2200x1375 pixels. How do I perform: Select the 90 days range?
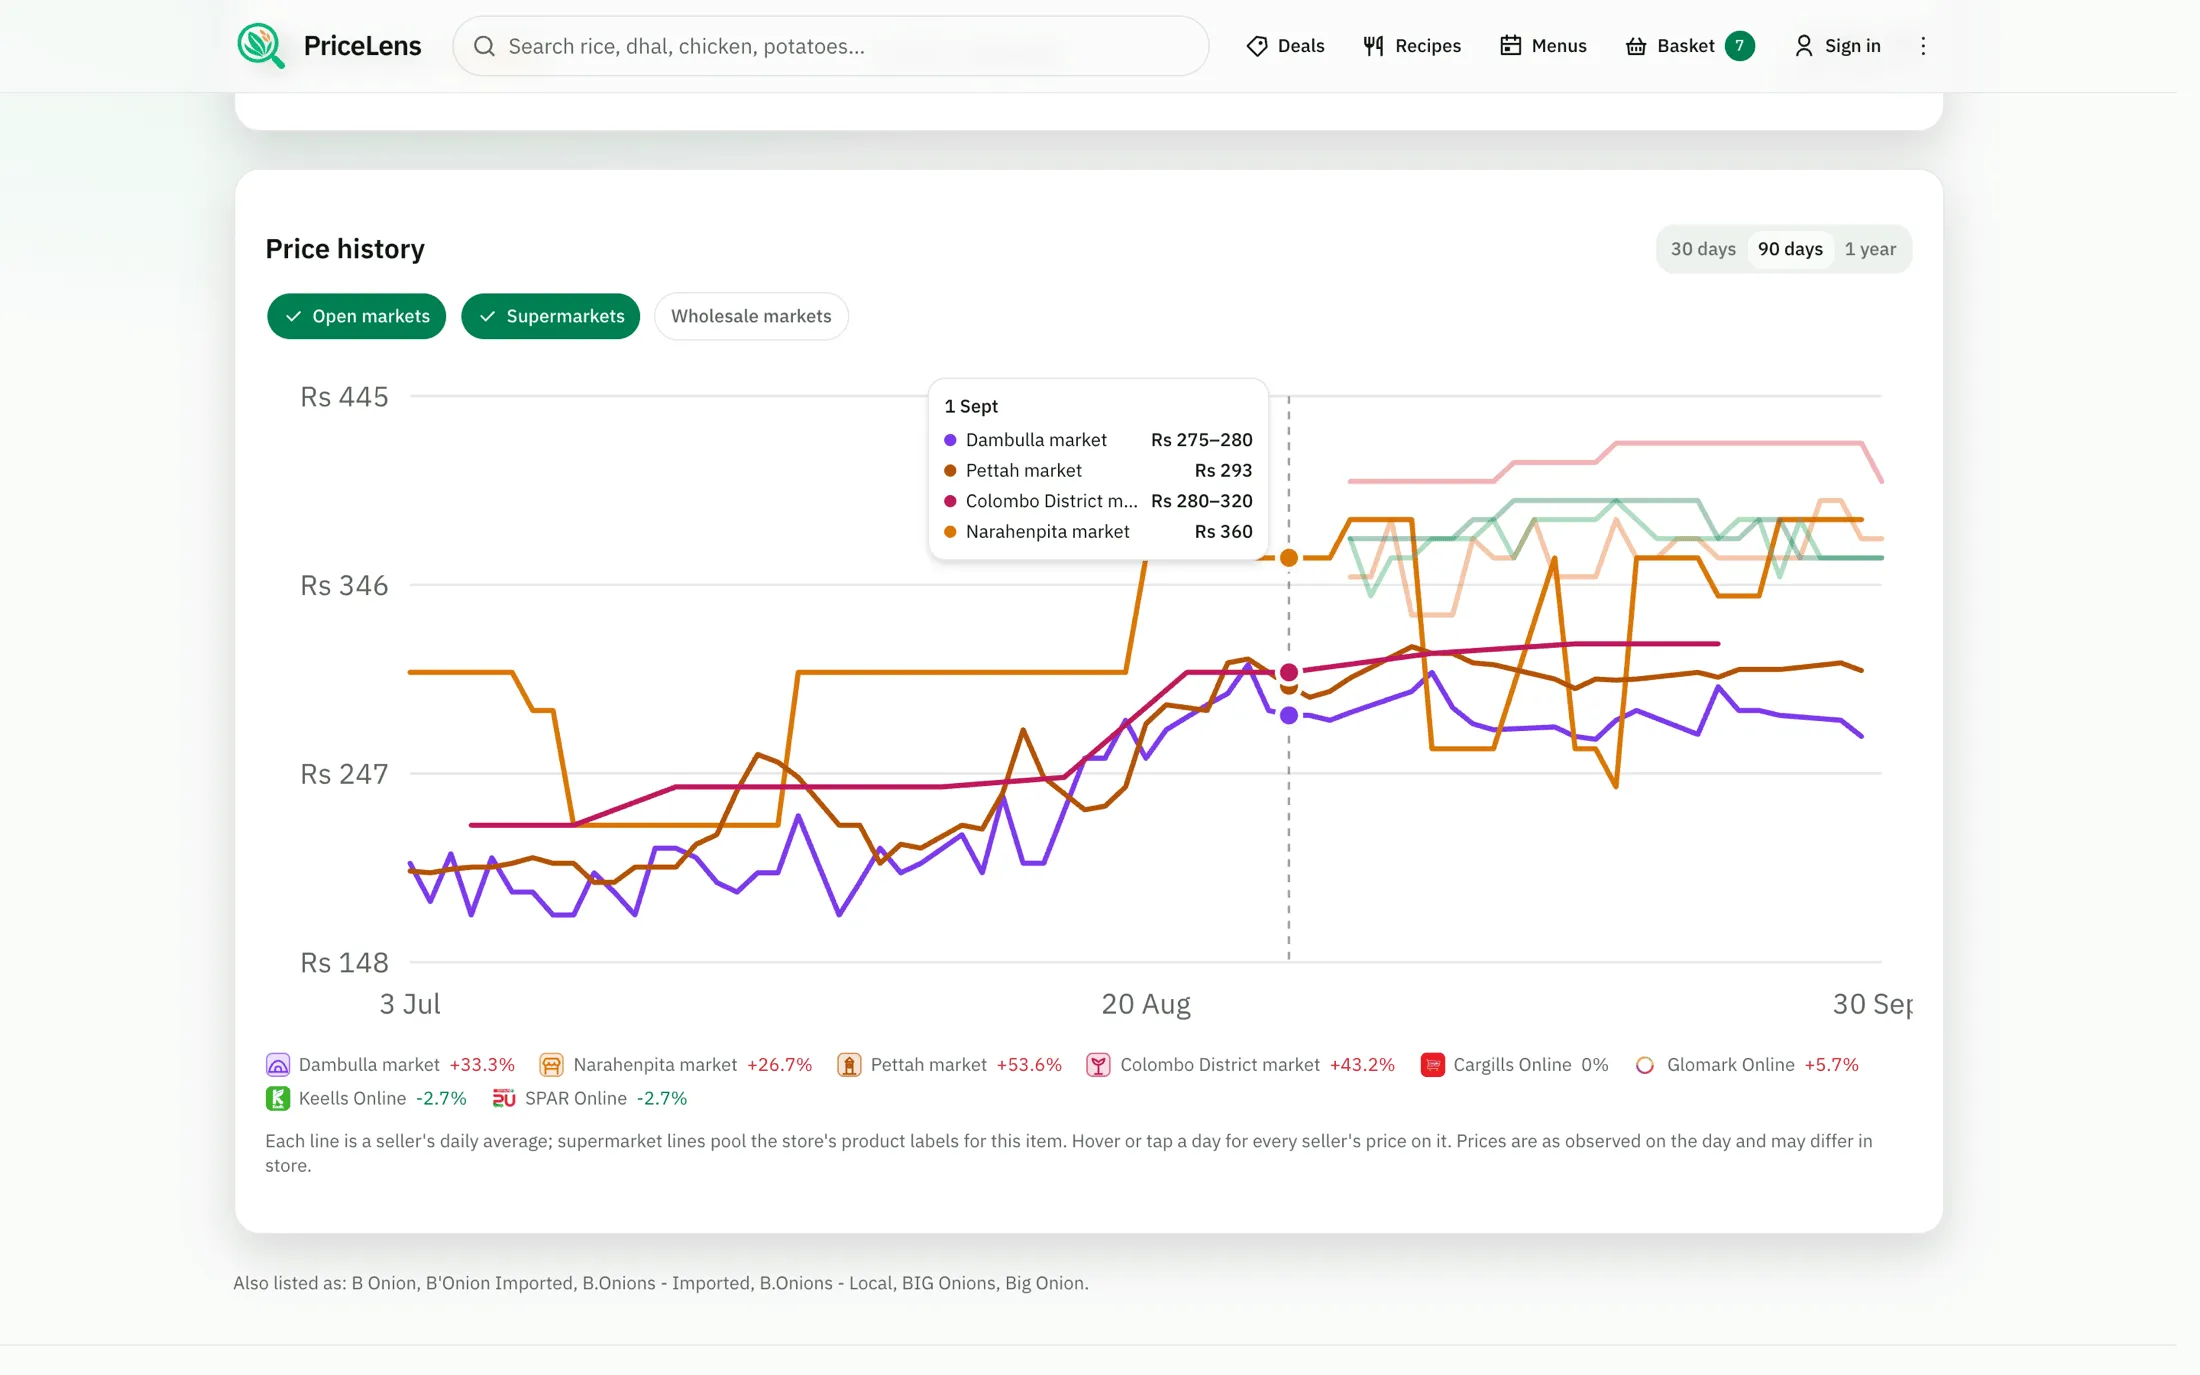click(x=1790, y=249)
